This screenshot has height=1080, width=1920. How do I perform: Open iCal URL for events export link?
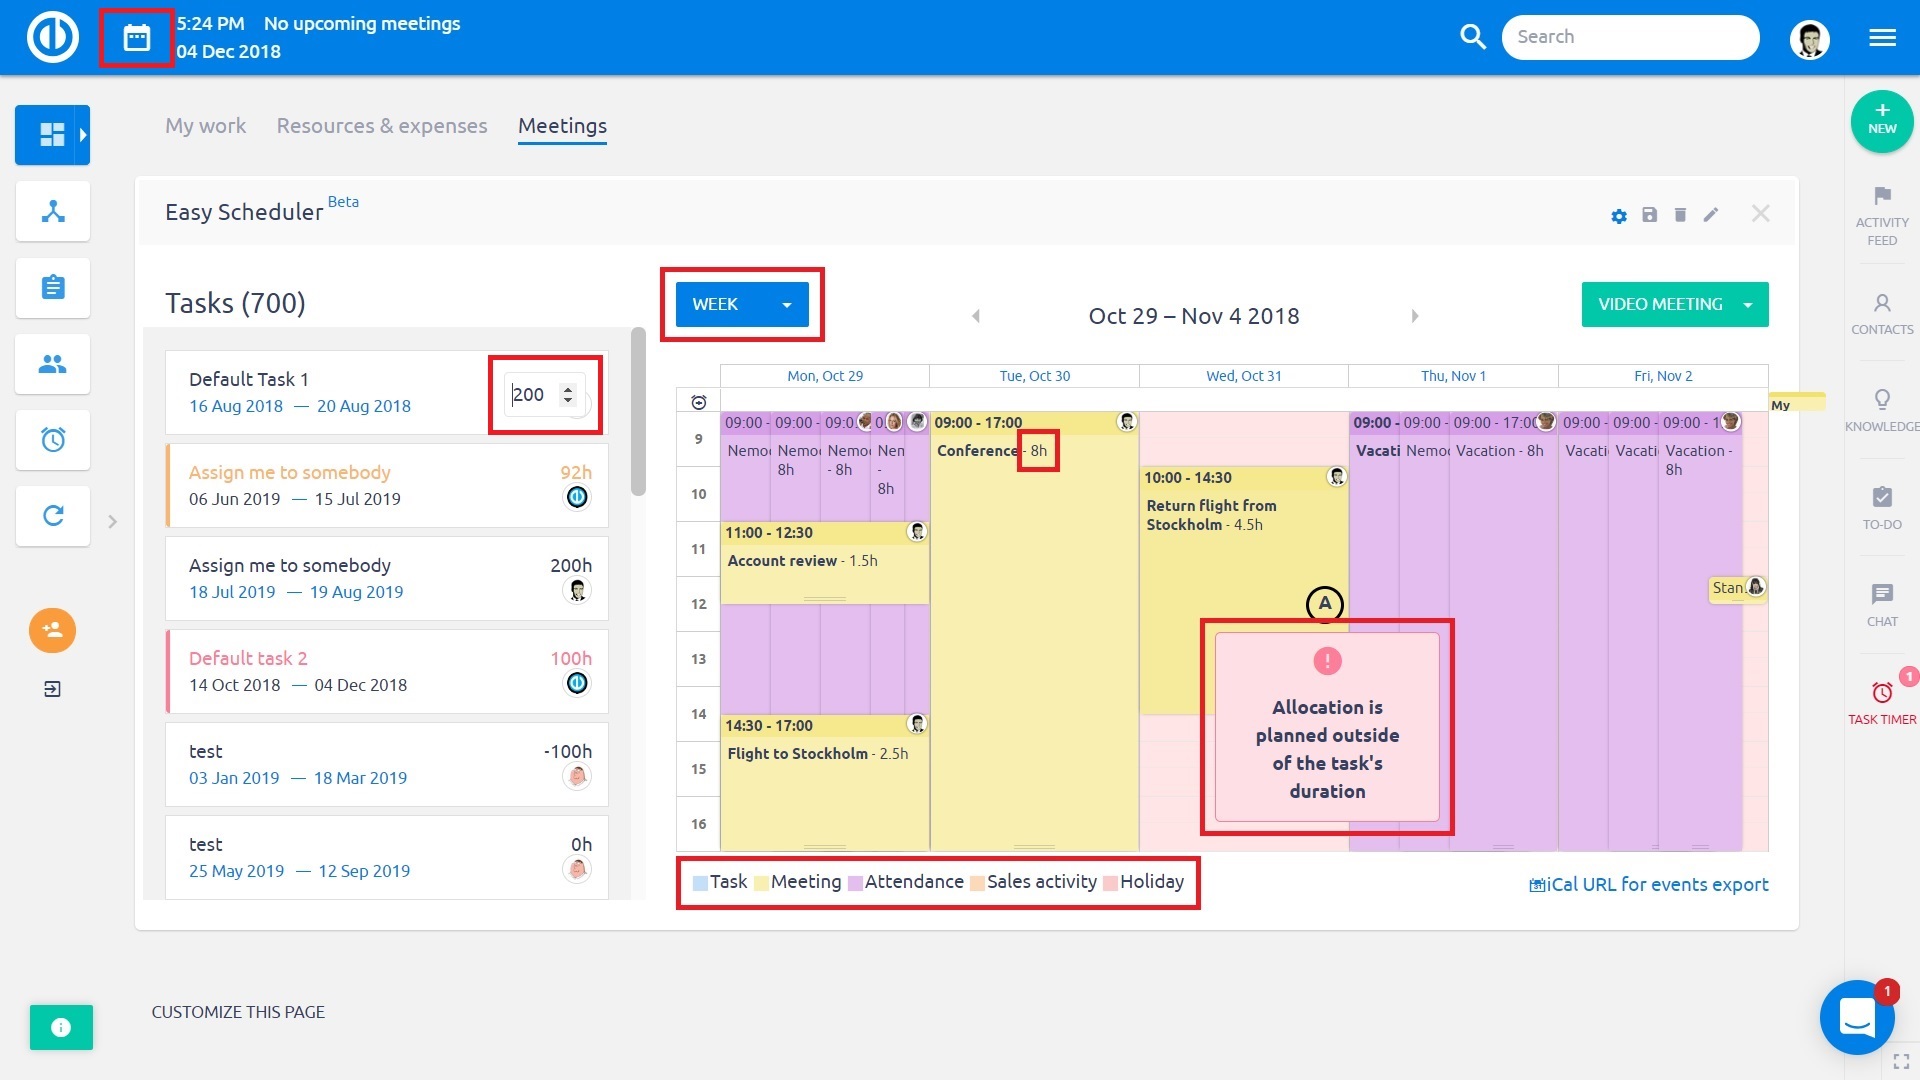tap(1649, 885)
